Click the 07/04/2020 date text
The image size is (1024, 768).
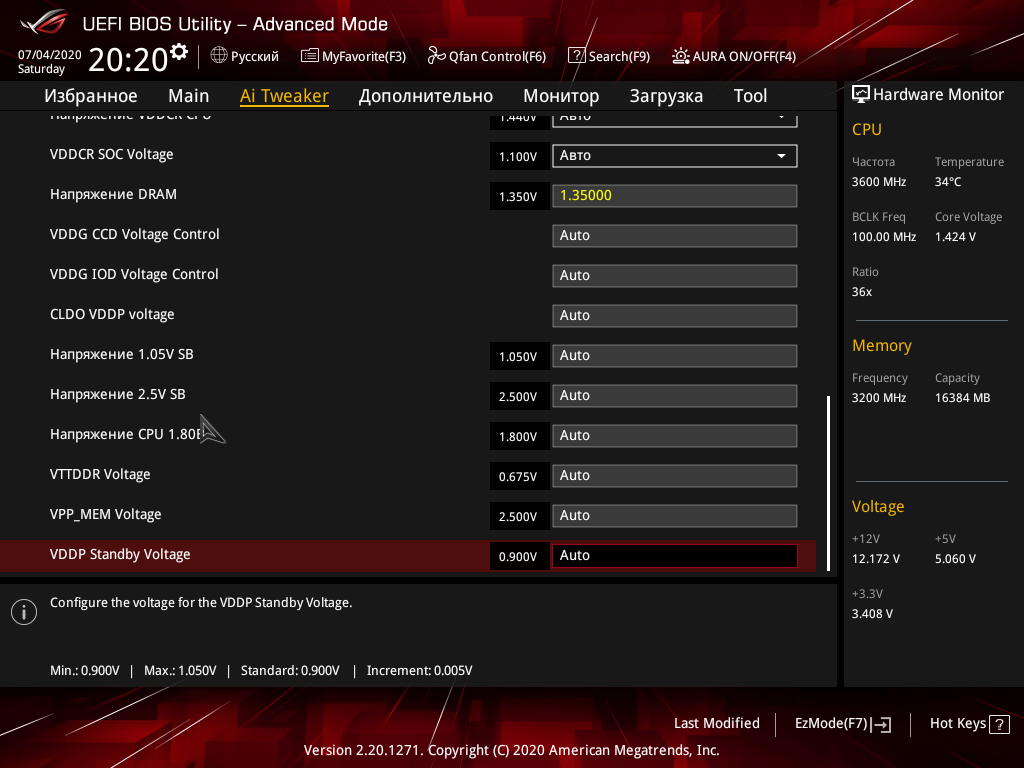click(x=50, y=55)
